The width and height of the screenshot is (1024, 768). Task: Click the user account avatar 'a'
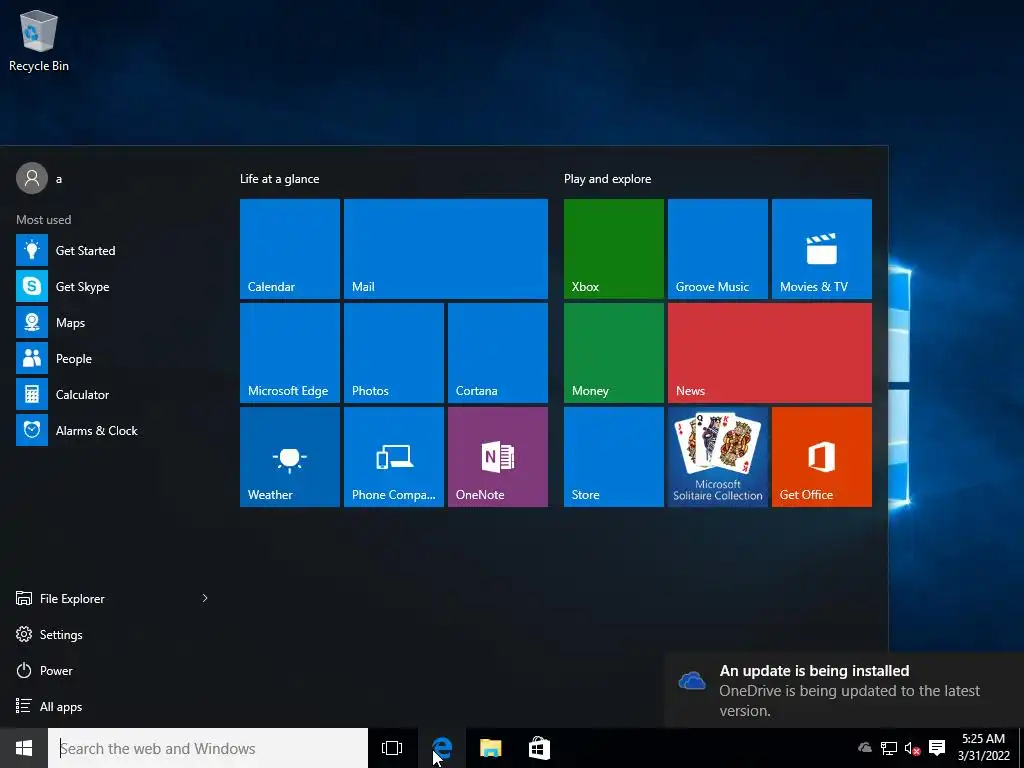(32, 178)
